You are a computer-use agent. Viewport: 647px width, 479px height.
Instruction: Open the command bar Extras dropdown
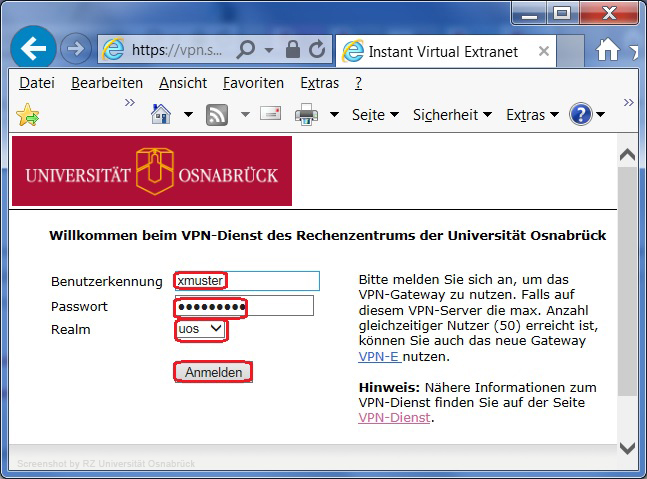[x=532, y=115]
